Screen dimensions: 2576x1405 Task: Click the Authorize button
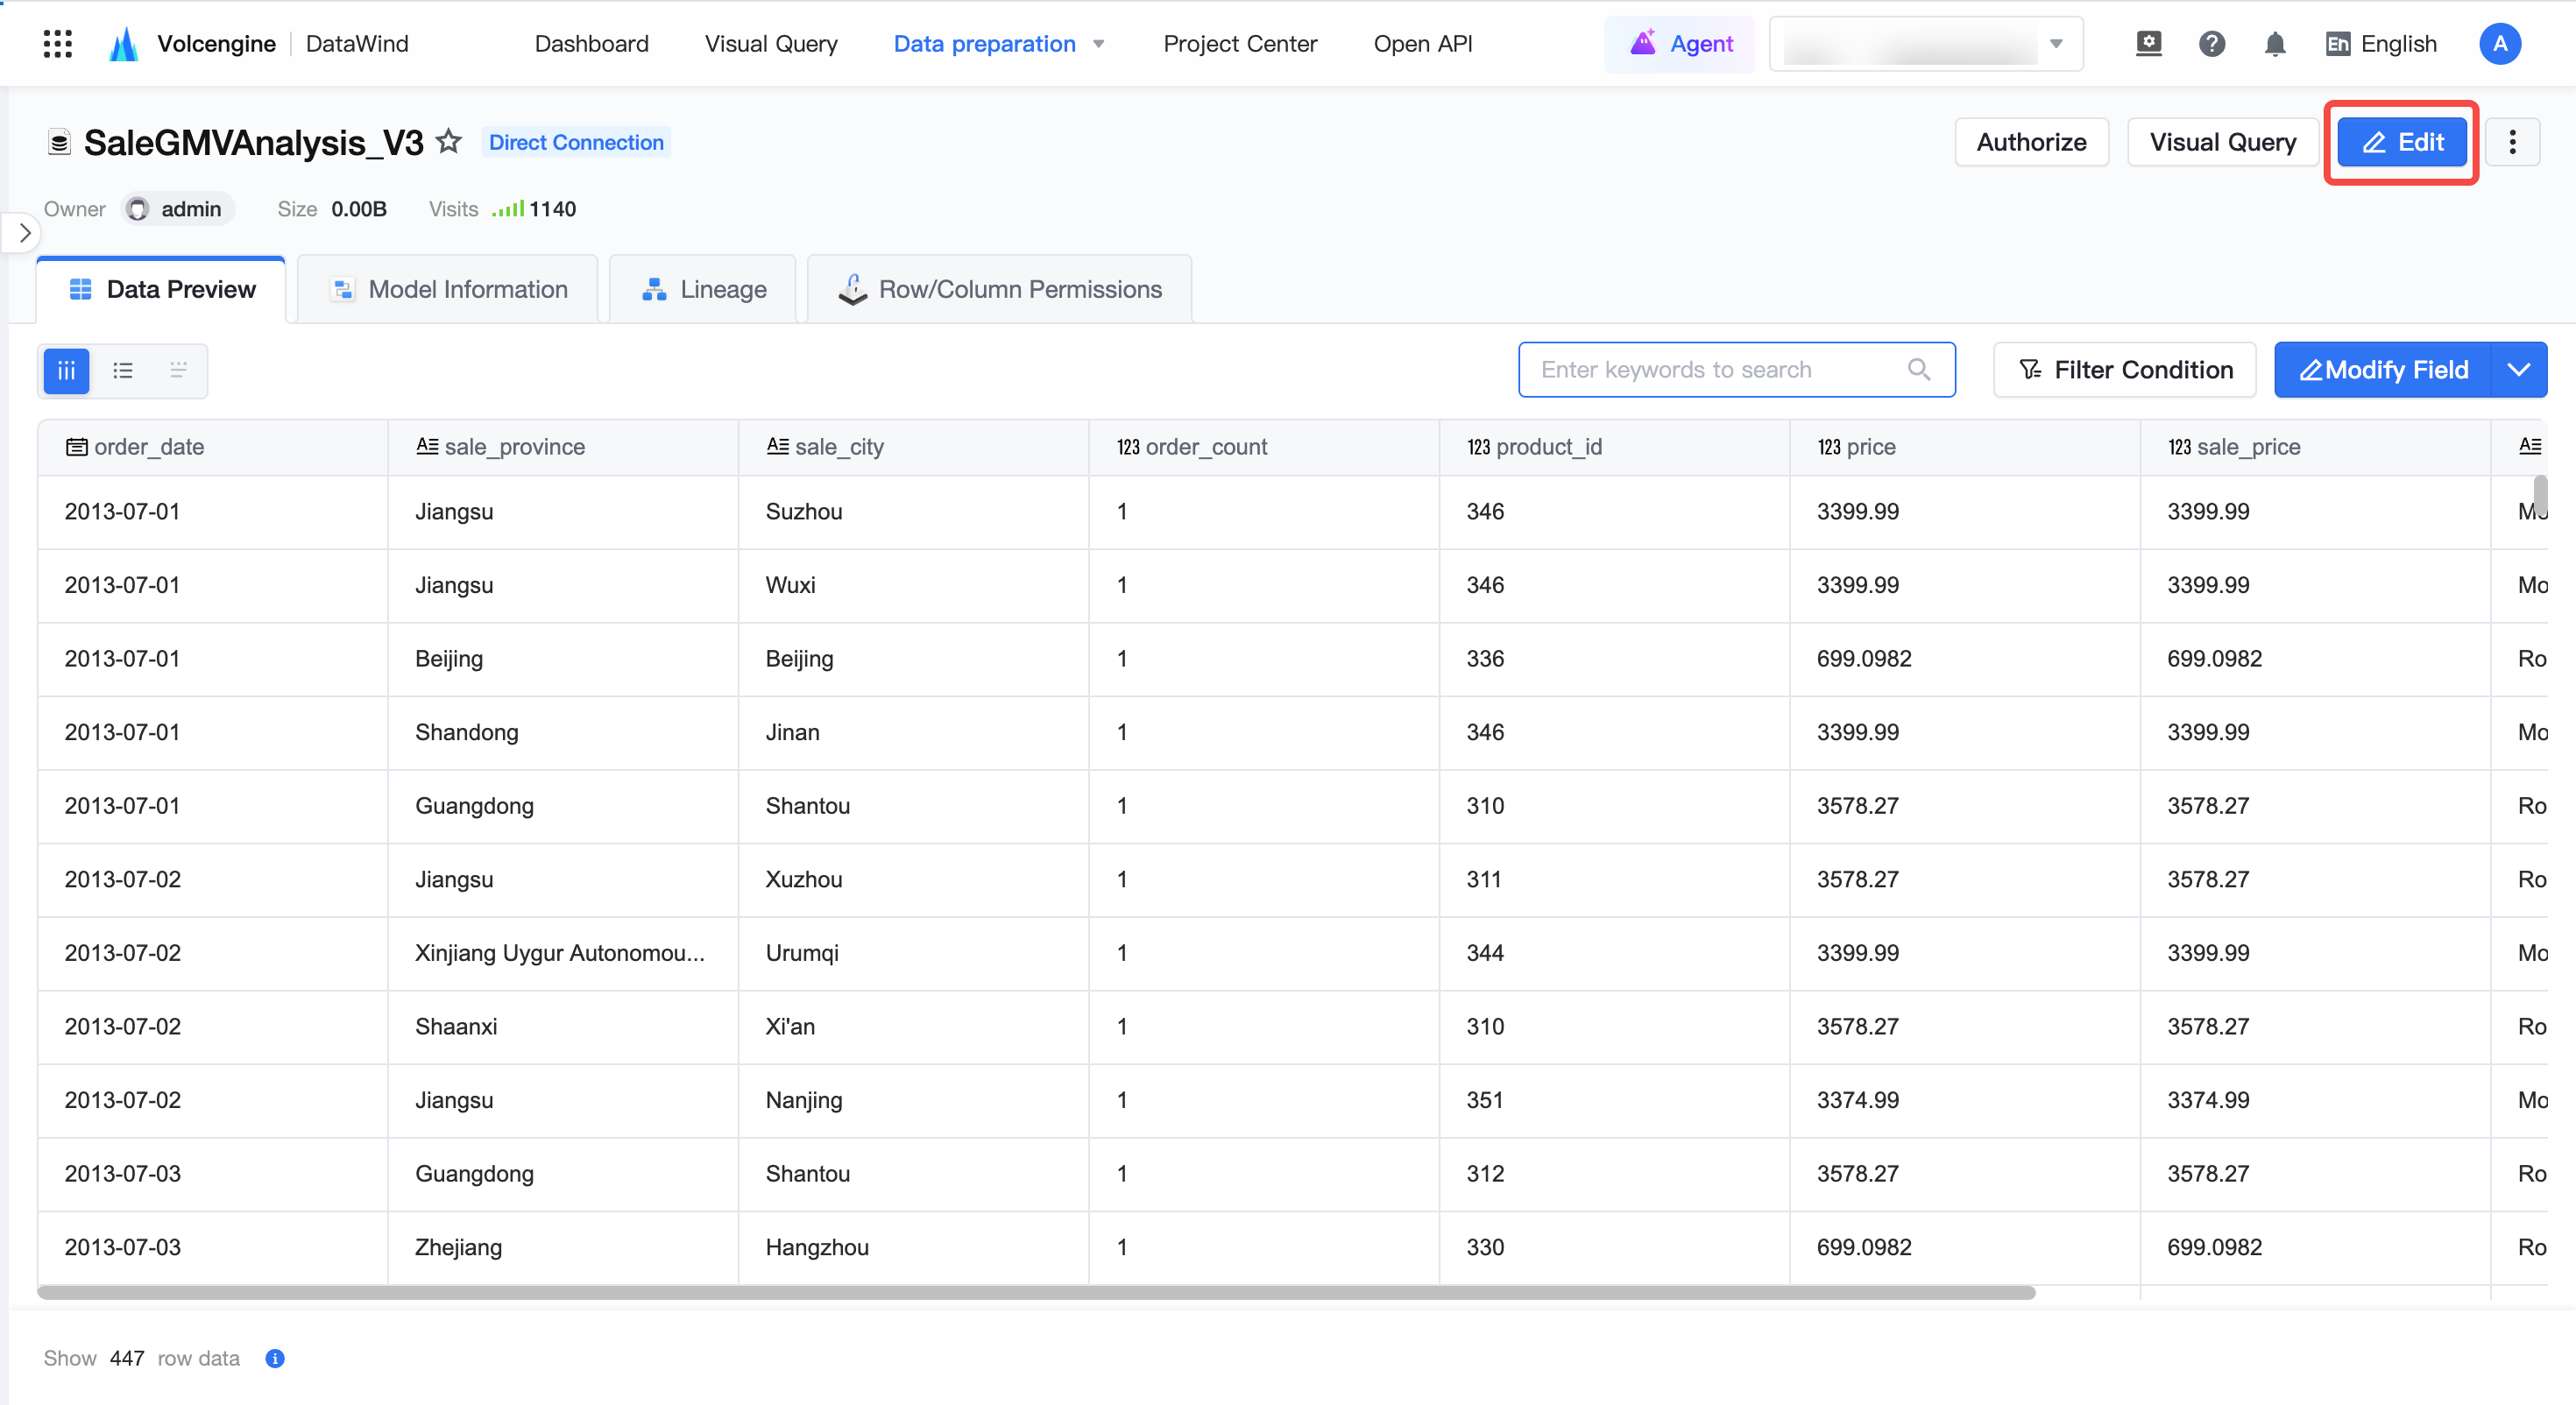coord(2031,142)
